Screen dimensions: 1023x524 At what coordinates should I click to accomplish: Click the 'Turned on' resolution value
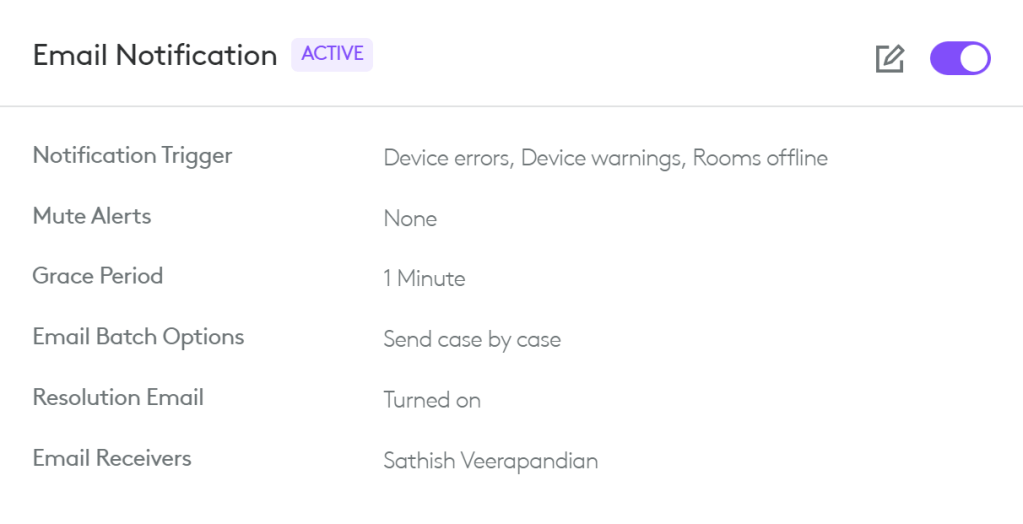[432, 401]
